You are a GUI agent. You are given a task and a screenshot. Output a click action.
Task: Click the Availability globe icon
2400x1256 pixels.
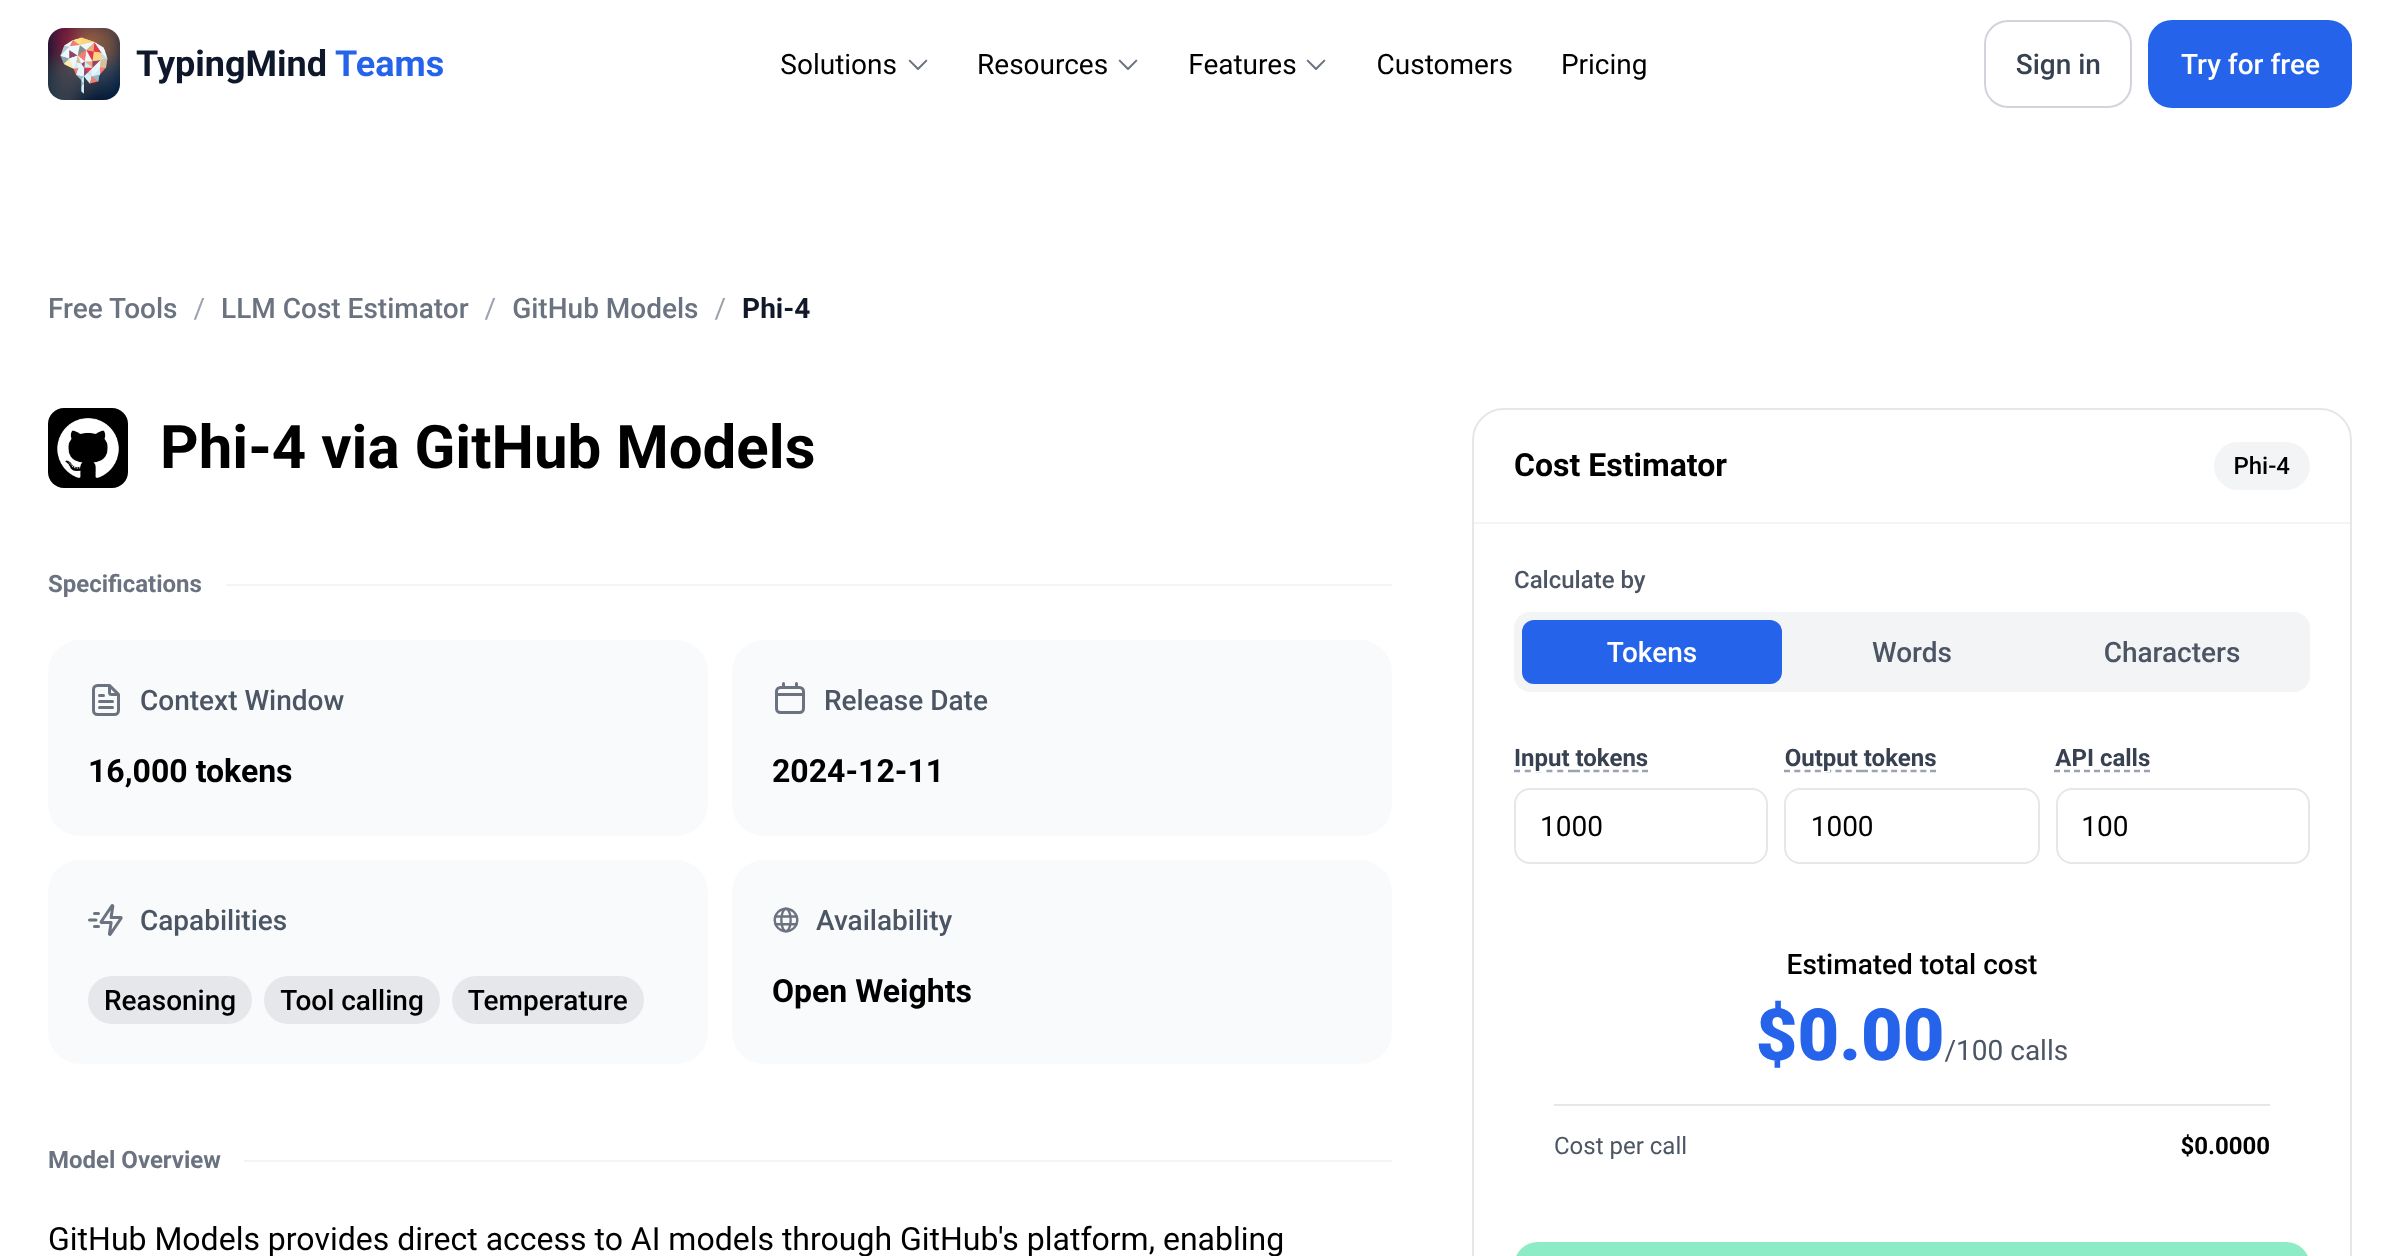point(786,920)
